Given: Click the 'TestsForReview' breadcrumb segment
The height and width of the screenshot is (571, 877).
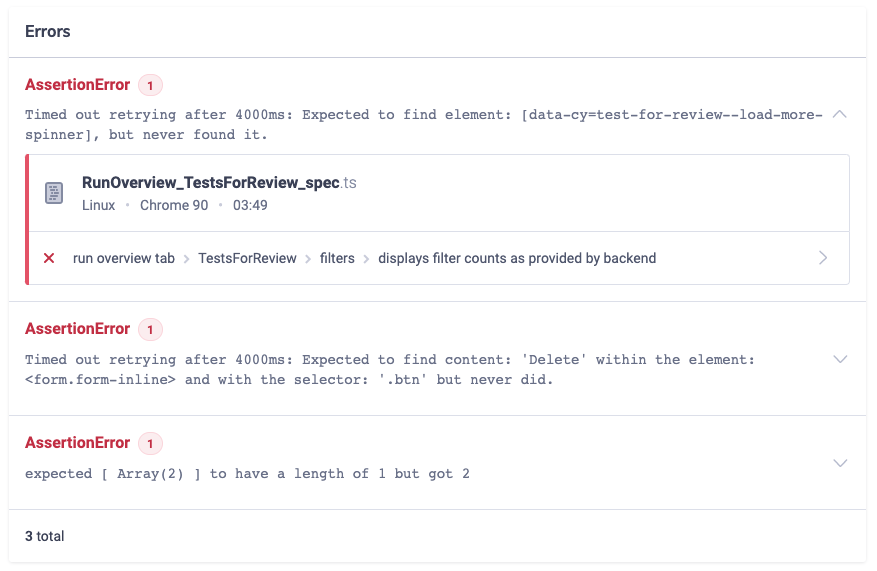Looking at the screenshot, I should click(247, 258).
